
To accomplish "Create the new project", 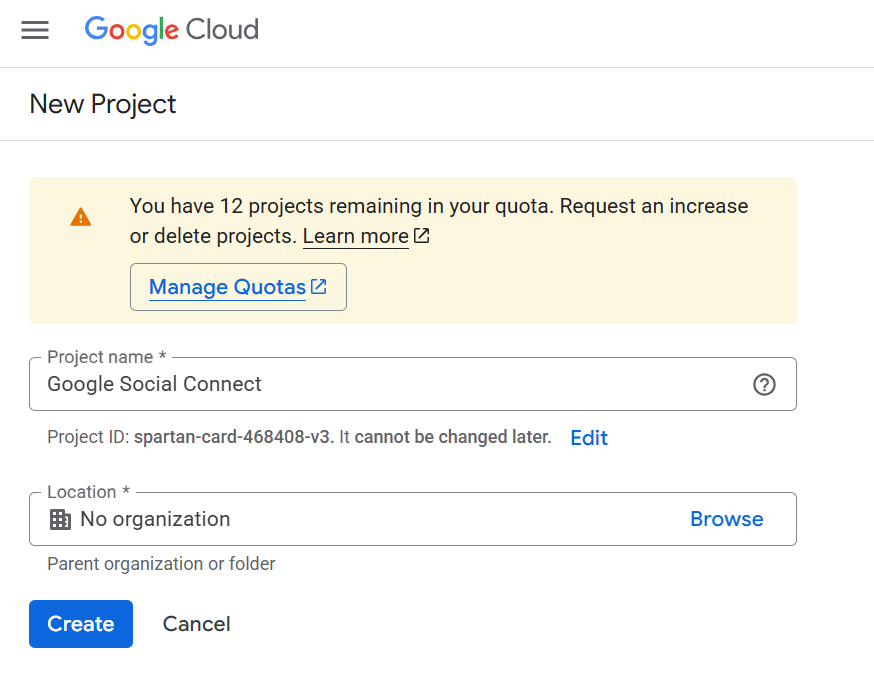I will (81, 624).
